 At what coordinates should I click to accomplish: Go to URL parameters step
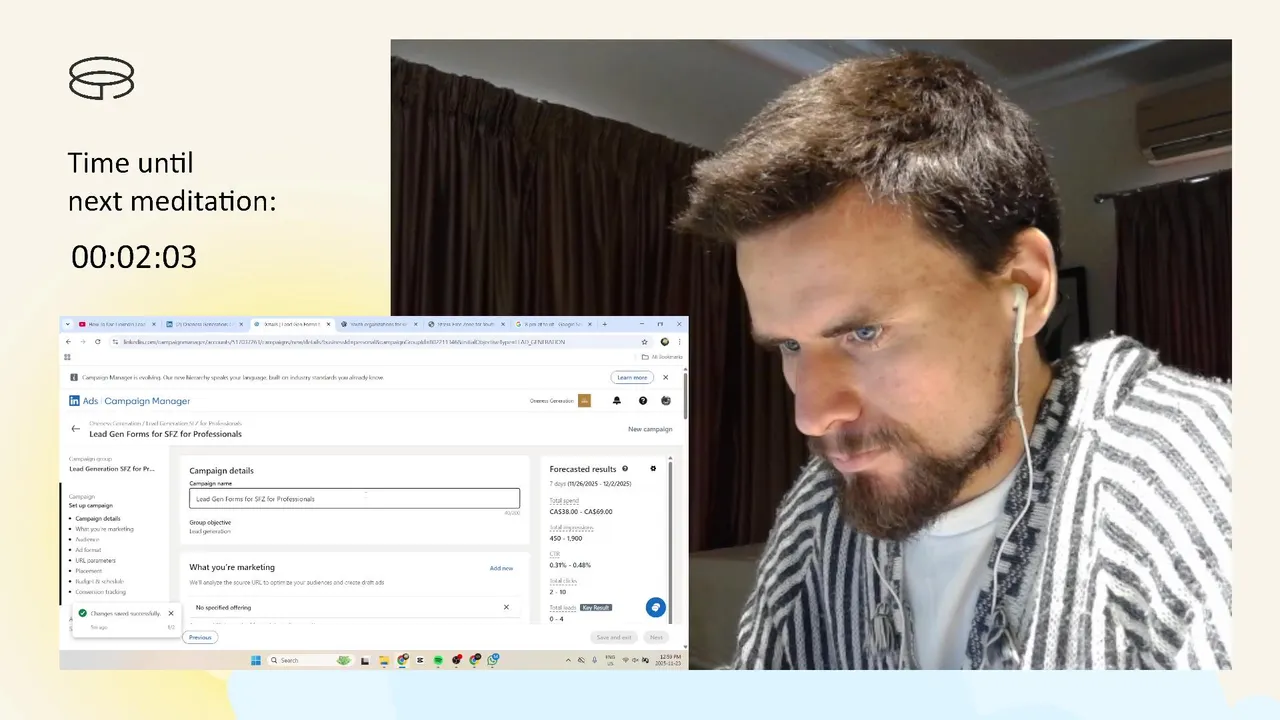click(95, 560)
